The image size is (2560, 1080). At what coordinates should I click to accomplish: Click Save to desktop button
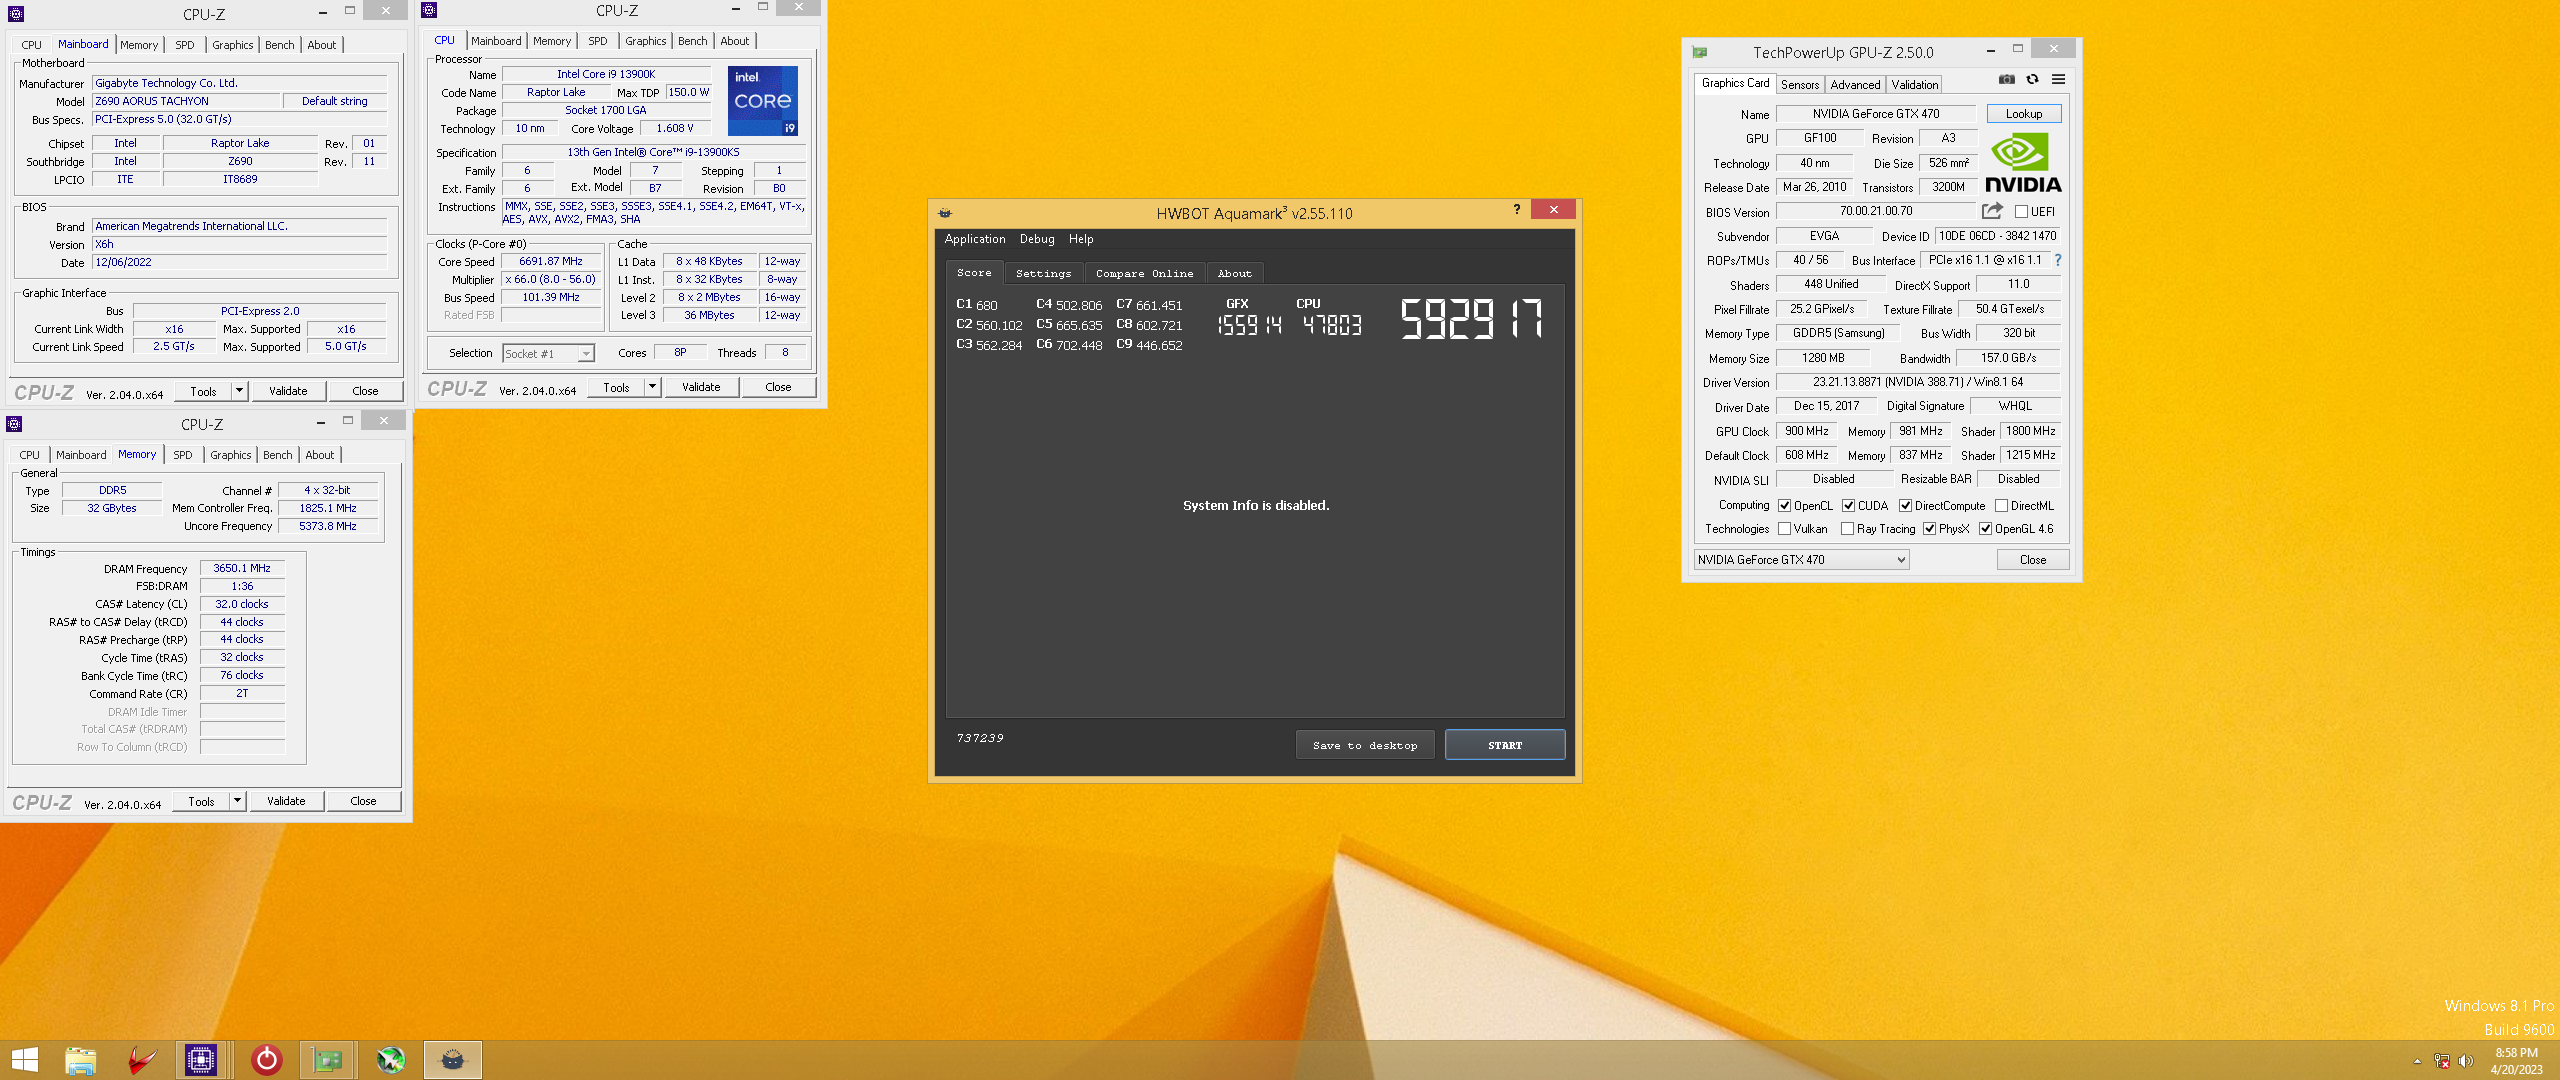1365,745
